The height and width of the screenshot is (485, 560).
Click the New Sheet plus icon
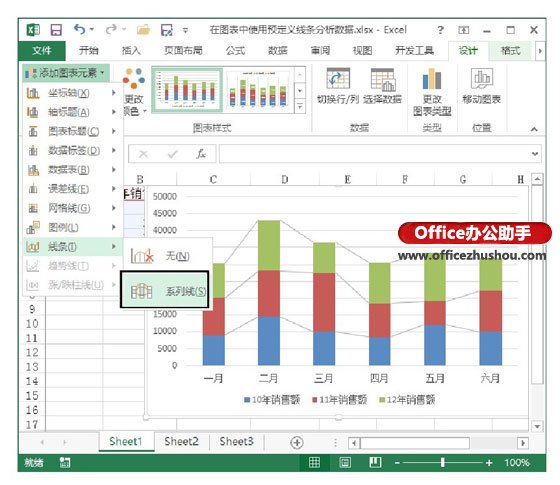pyautogui.click(x=297, y=442)
